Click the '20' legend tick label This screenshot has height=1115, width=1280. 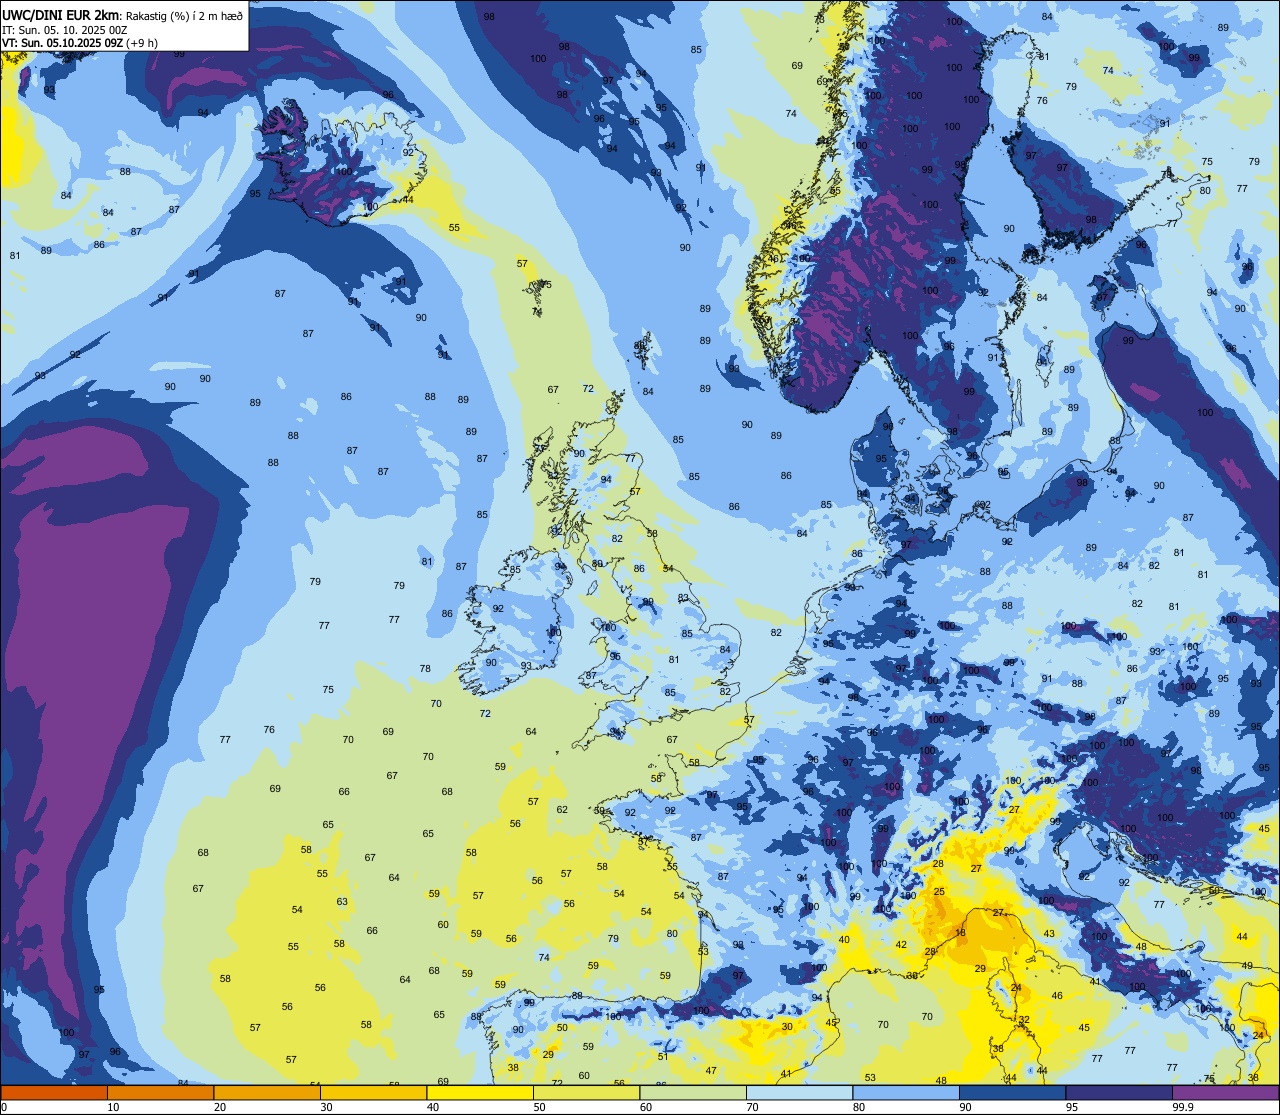[220, 1107]
